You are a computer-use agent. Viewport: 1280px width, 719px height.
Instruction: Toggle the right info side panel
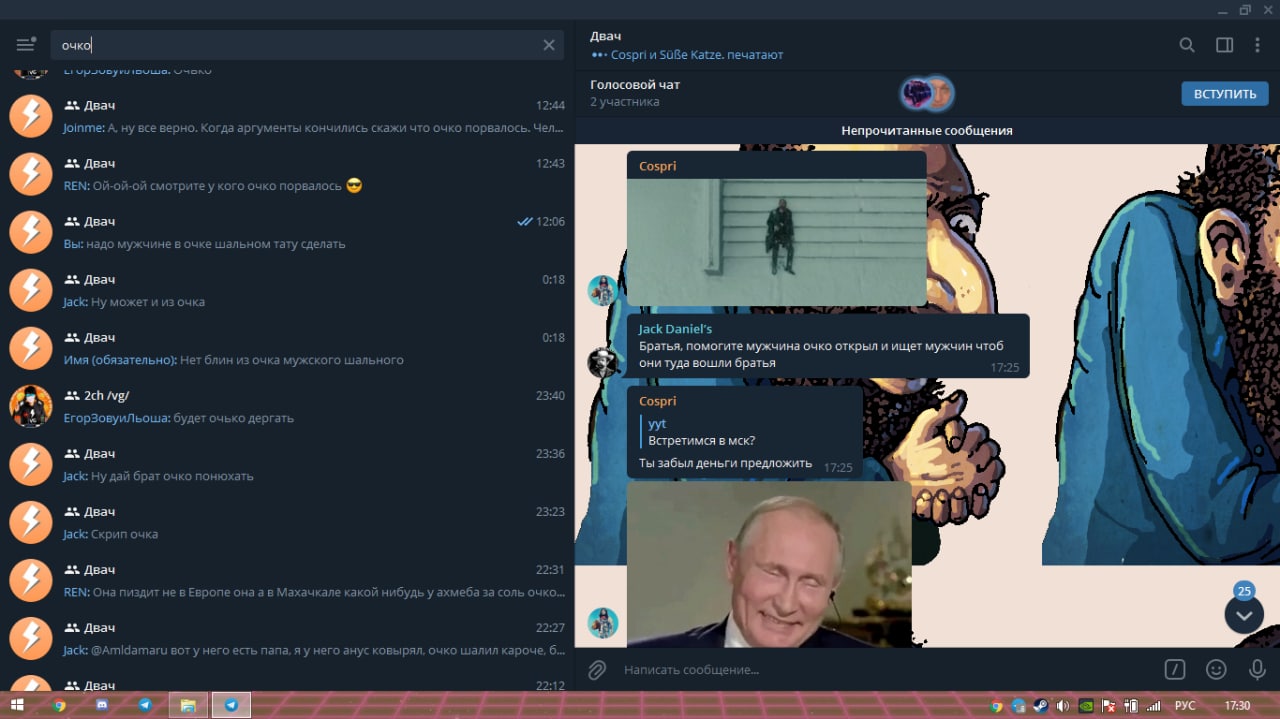tap(1225, 45)
